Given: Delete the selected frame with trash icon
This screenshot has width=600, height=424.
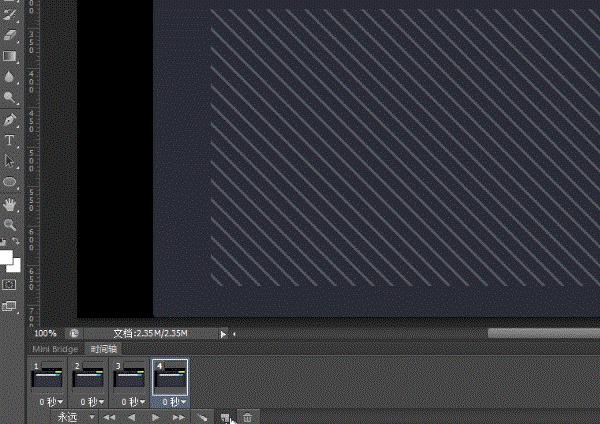Looking at the screenshot, I should click(x=248, y=417).
